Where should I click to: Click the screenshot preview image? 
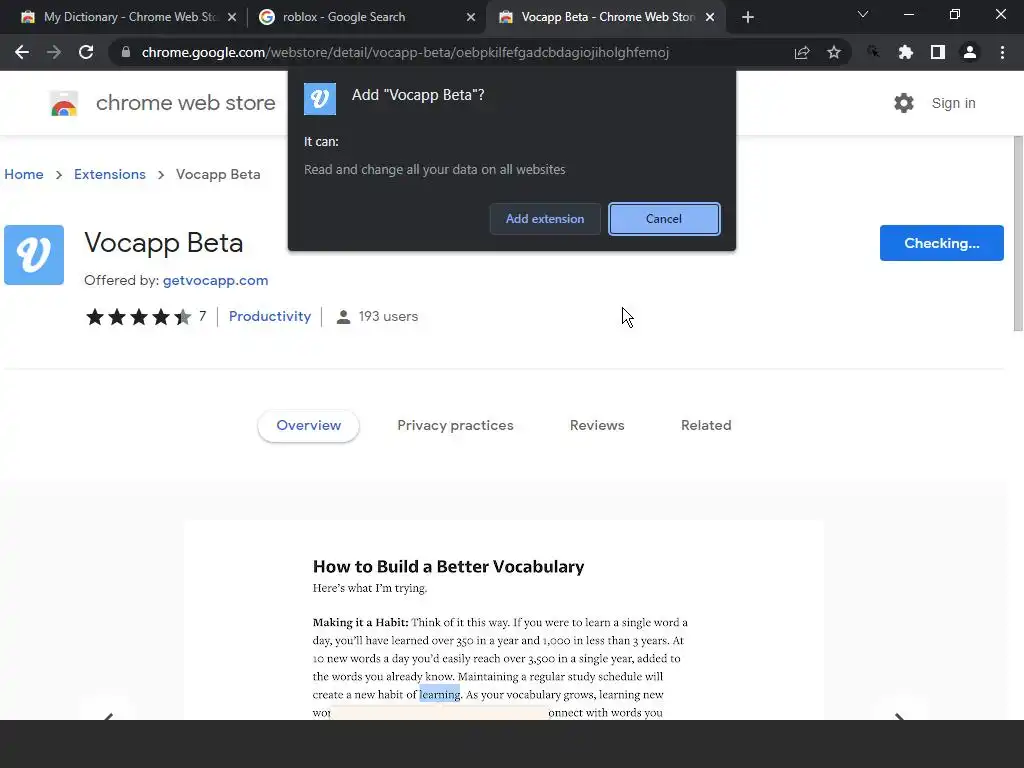tap(504, 620)
